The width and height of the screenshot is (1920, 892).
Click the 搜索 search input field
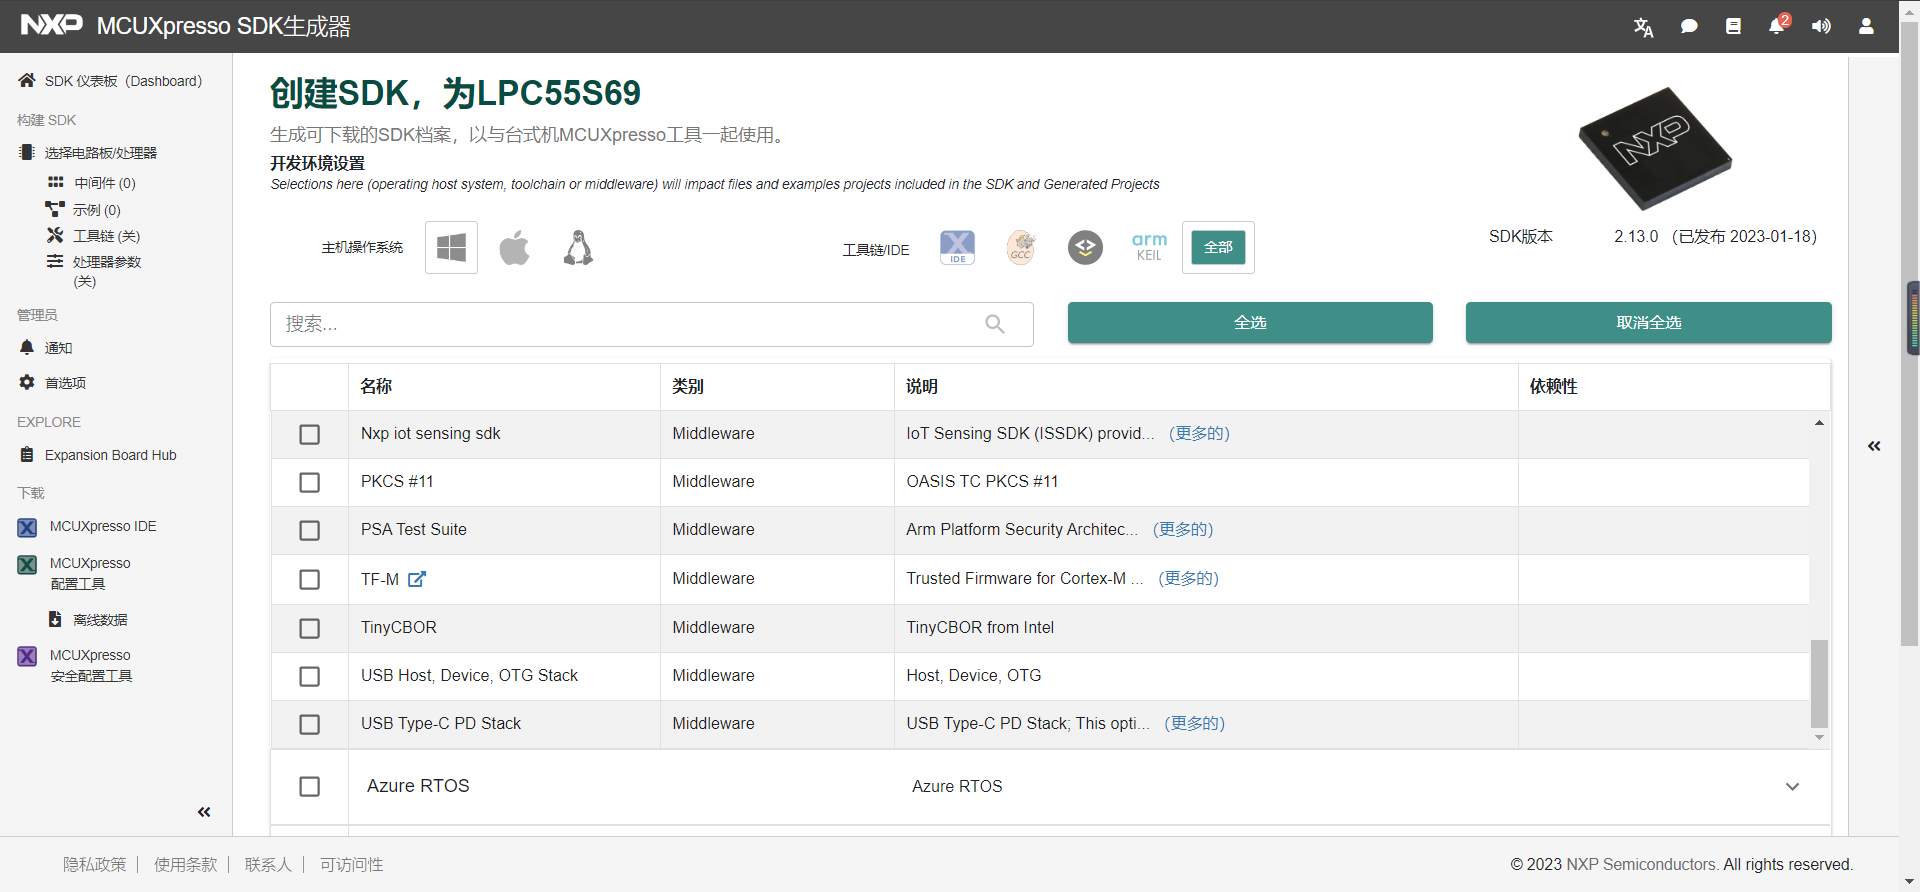(x=651, y=324)
